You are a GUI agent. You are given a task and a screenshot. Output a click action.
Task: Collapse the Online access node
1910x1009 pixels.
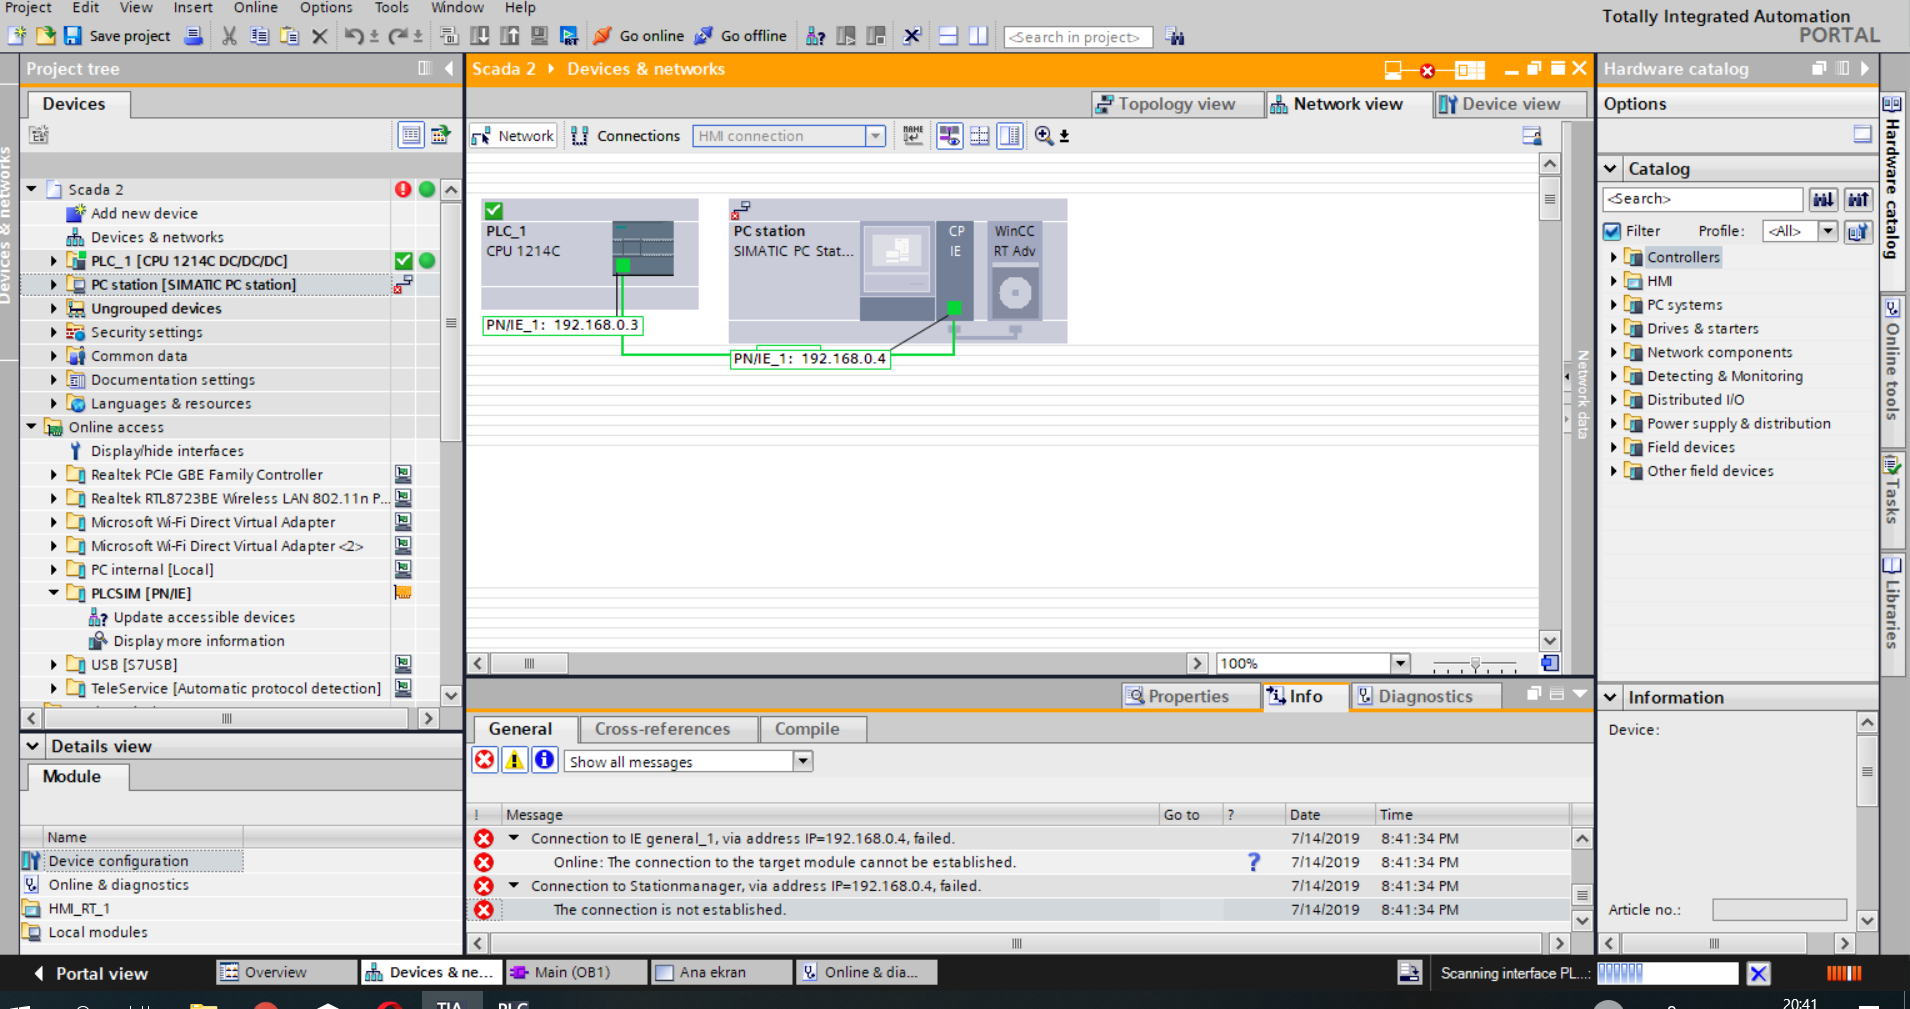tap(32, 427)
